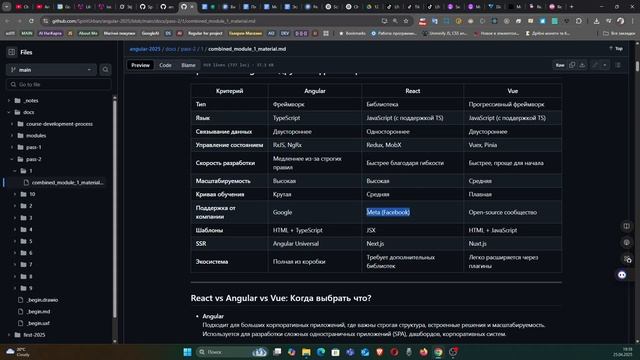This screenshot has height=360, width=640.
Task: Click the selected Meta (Facebook) cell
Action: [388, 212]
